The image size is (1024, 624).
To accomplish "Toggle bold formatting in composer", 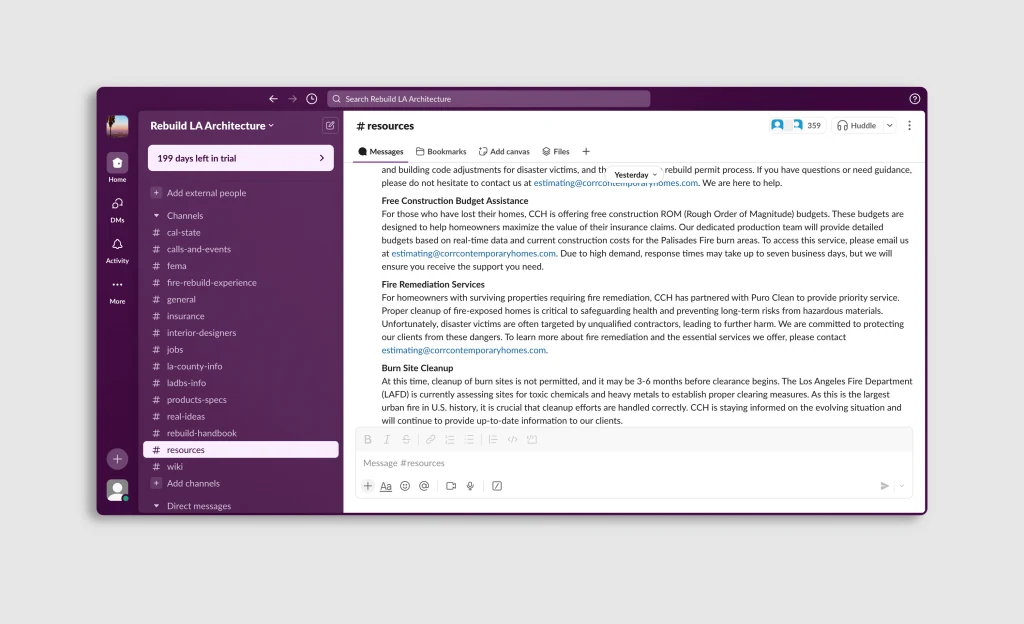I will tap(368, 439).
